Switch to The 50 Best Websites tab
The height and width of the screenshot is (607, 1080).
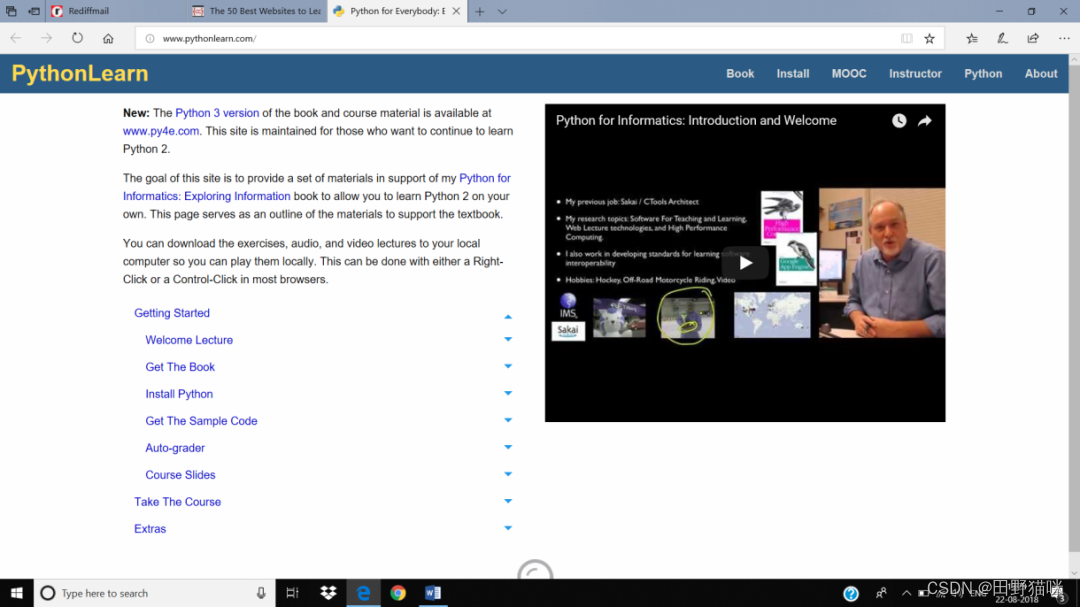(258, 11)
